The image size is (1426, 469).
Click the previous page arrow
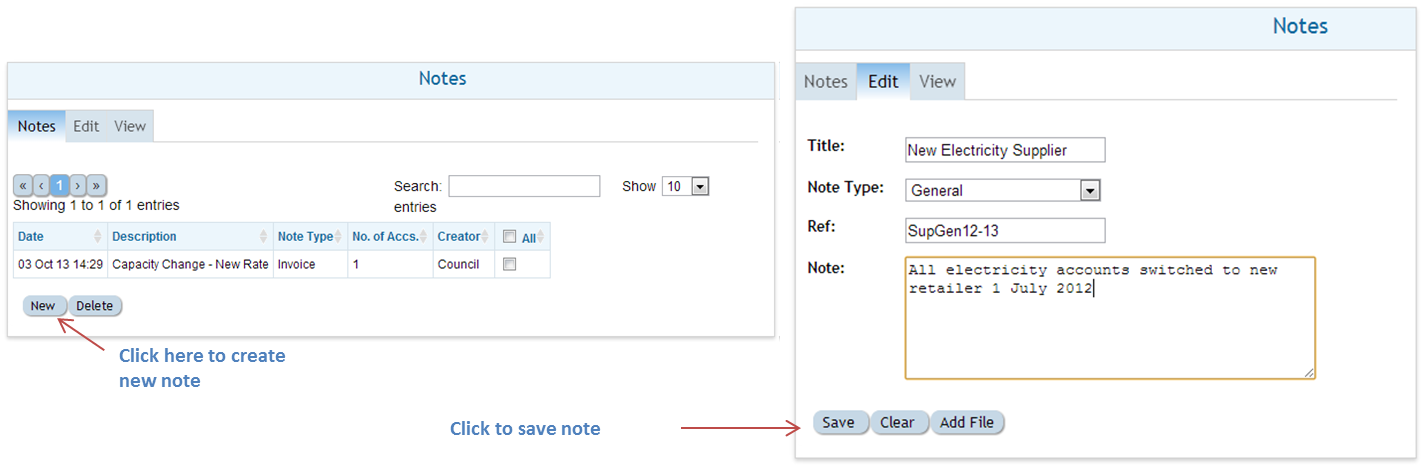pos(41,186)
